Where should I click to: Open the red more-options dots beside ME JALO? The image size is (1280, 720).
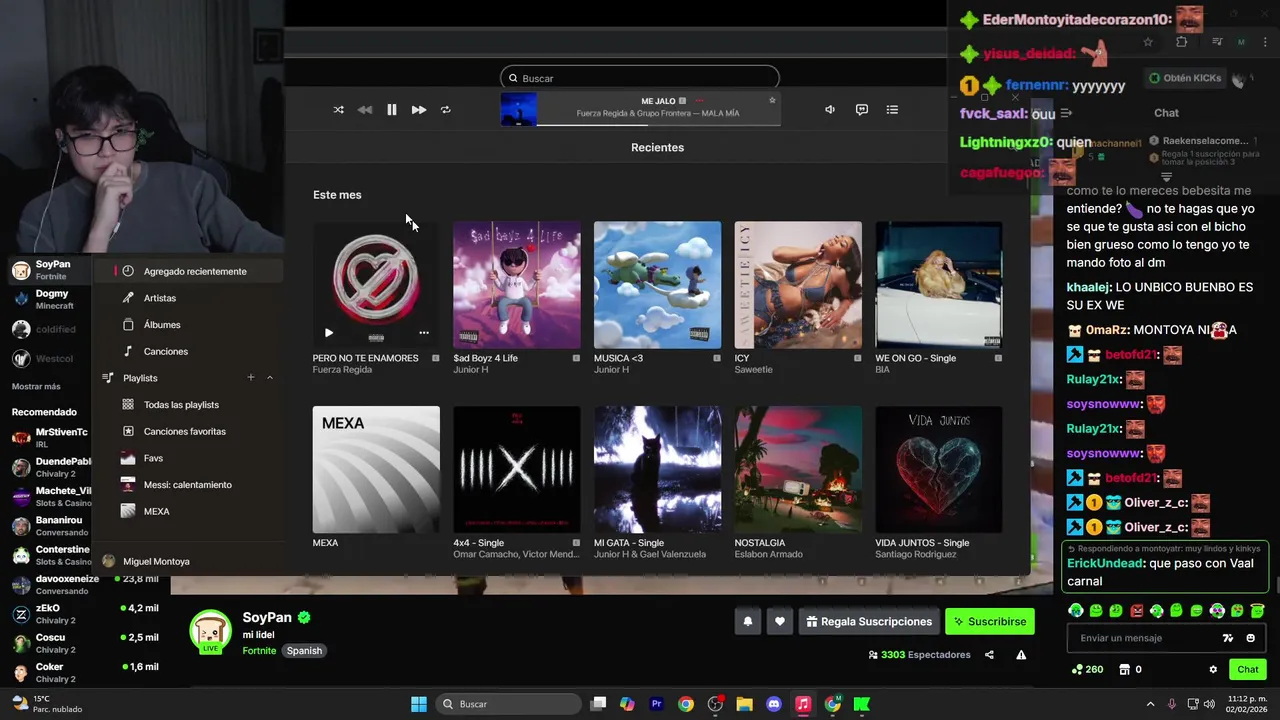(x=700, y=101)
